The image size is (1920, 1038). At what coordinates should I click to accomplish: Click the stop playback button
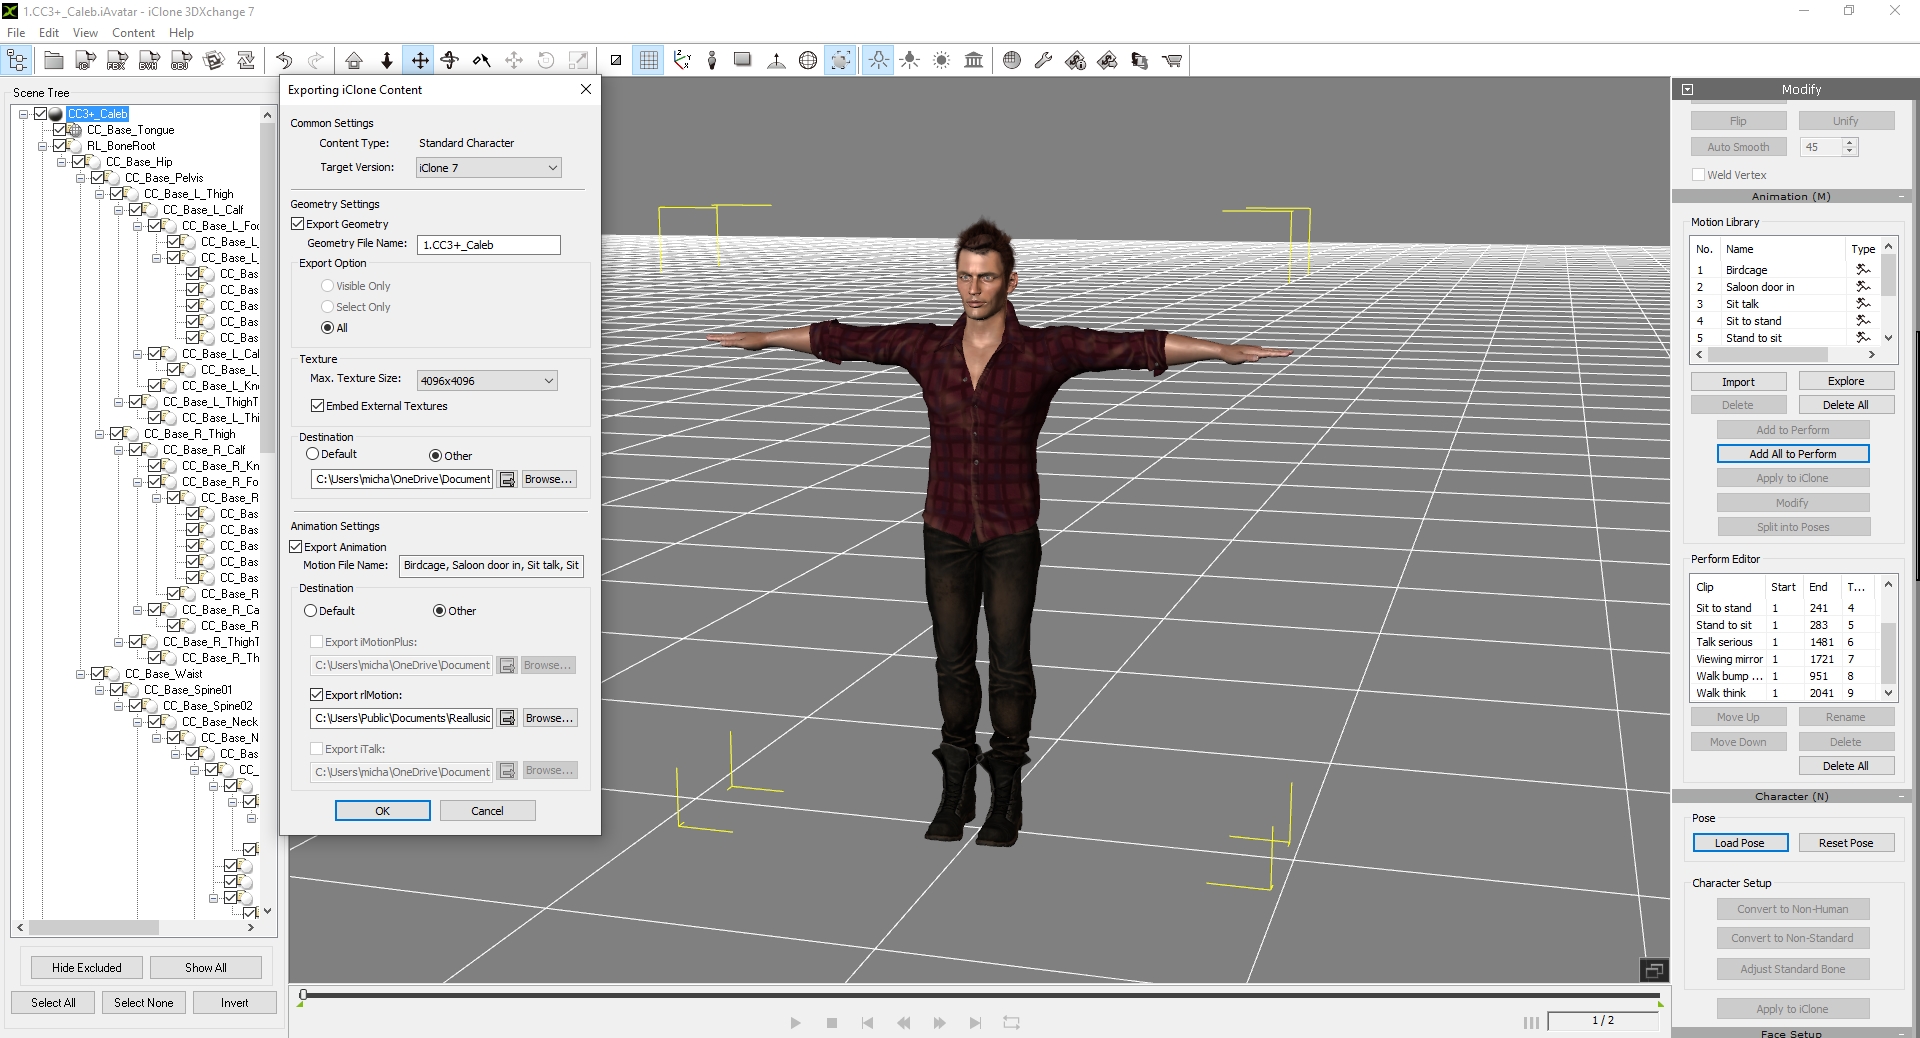(831, 1023)
